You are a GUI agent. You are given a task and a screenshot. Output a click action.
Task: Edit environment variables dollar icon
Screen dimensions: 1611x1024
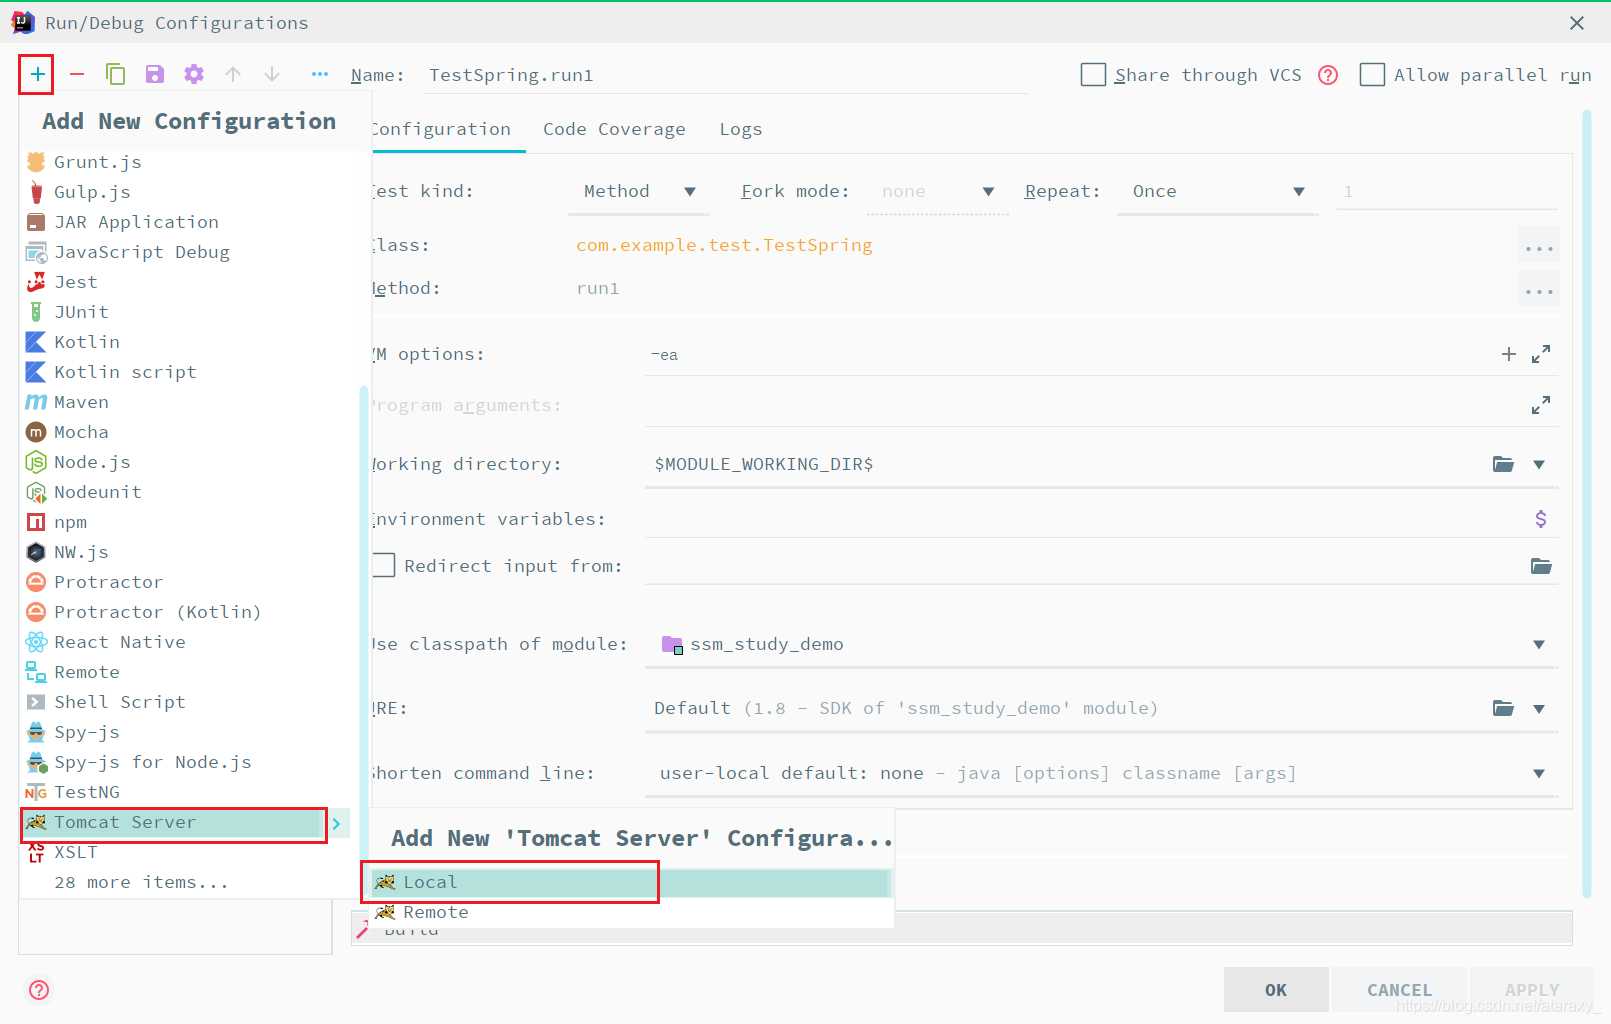(1541, 519)
